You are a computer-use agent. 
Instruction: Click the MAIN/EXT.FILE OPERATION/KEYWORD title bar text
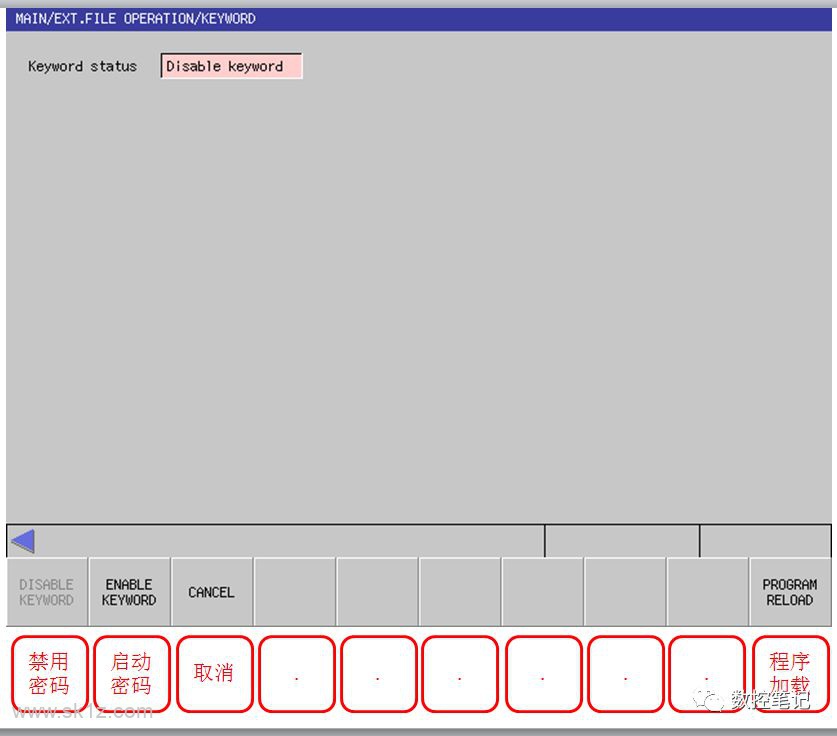pyautogui.click(x=135, y=19)
